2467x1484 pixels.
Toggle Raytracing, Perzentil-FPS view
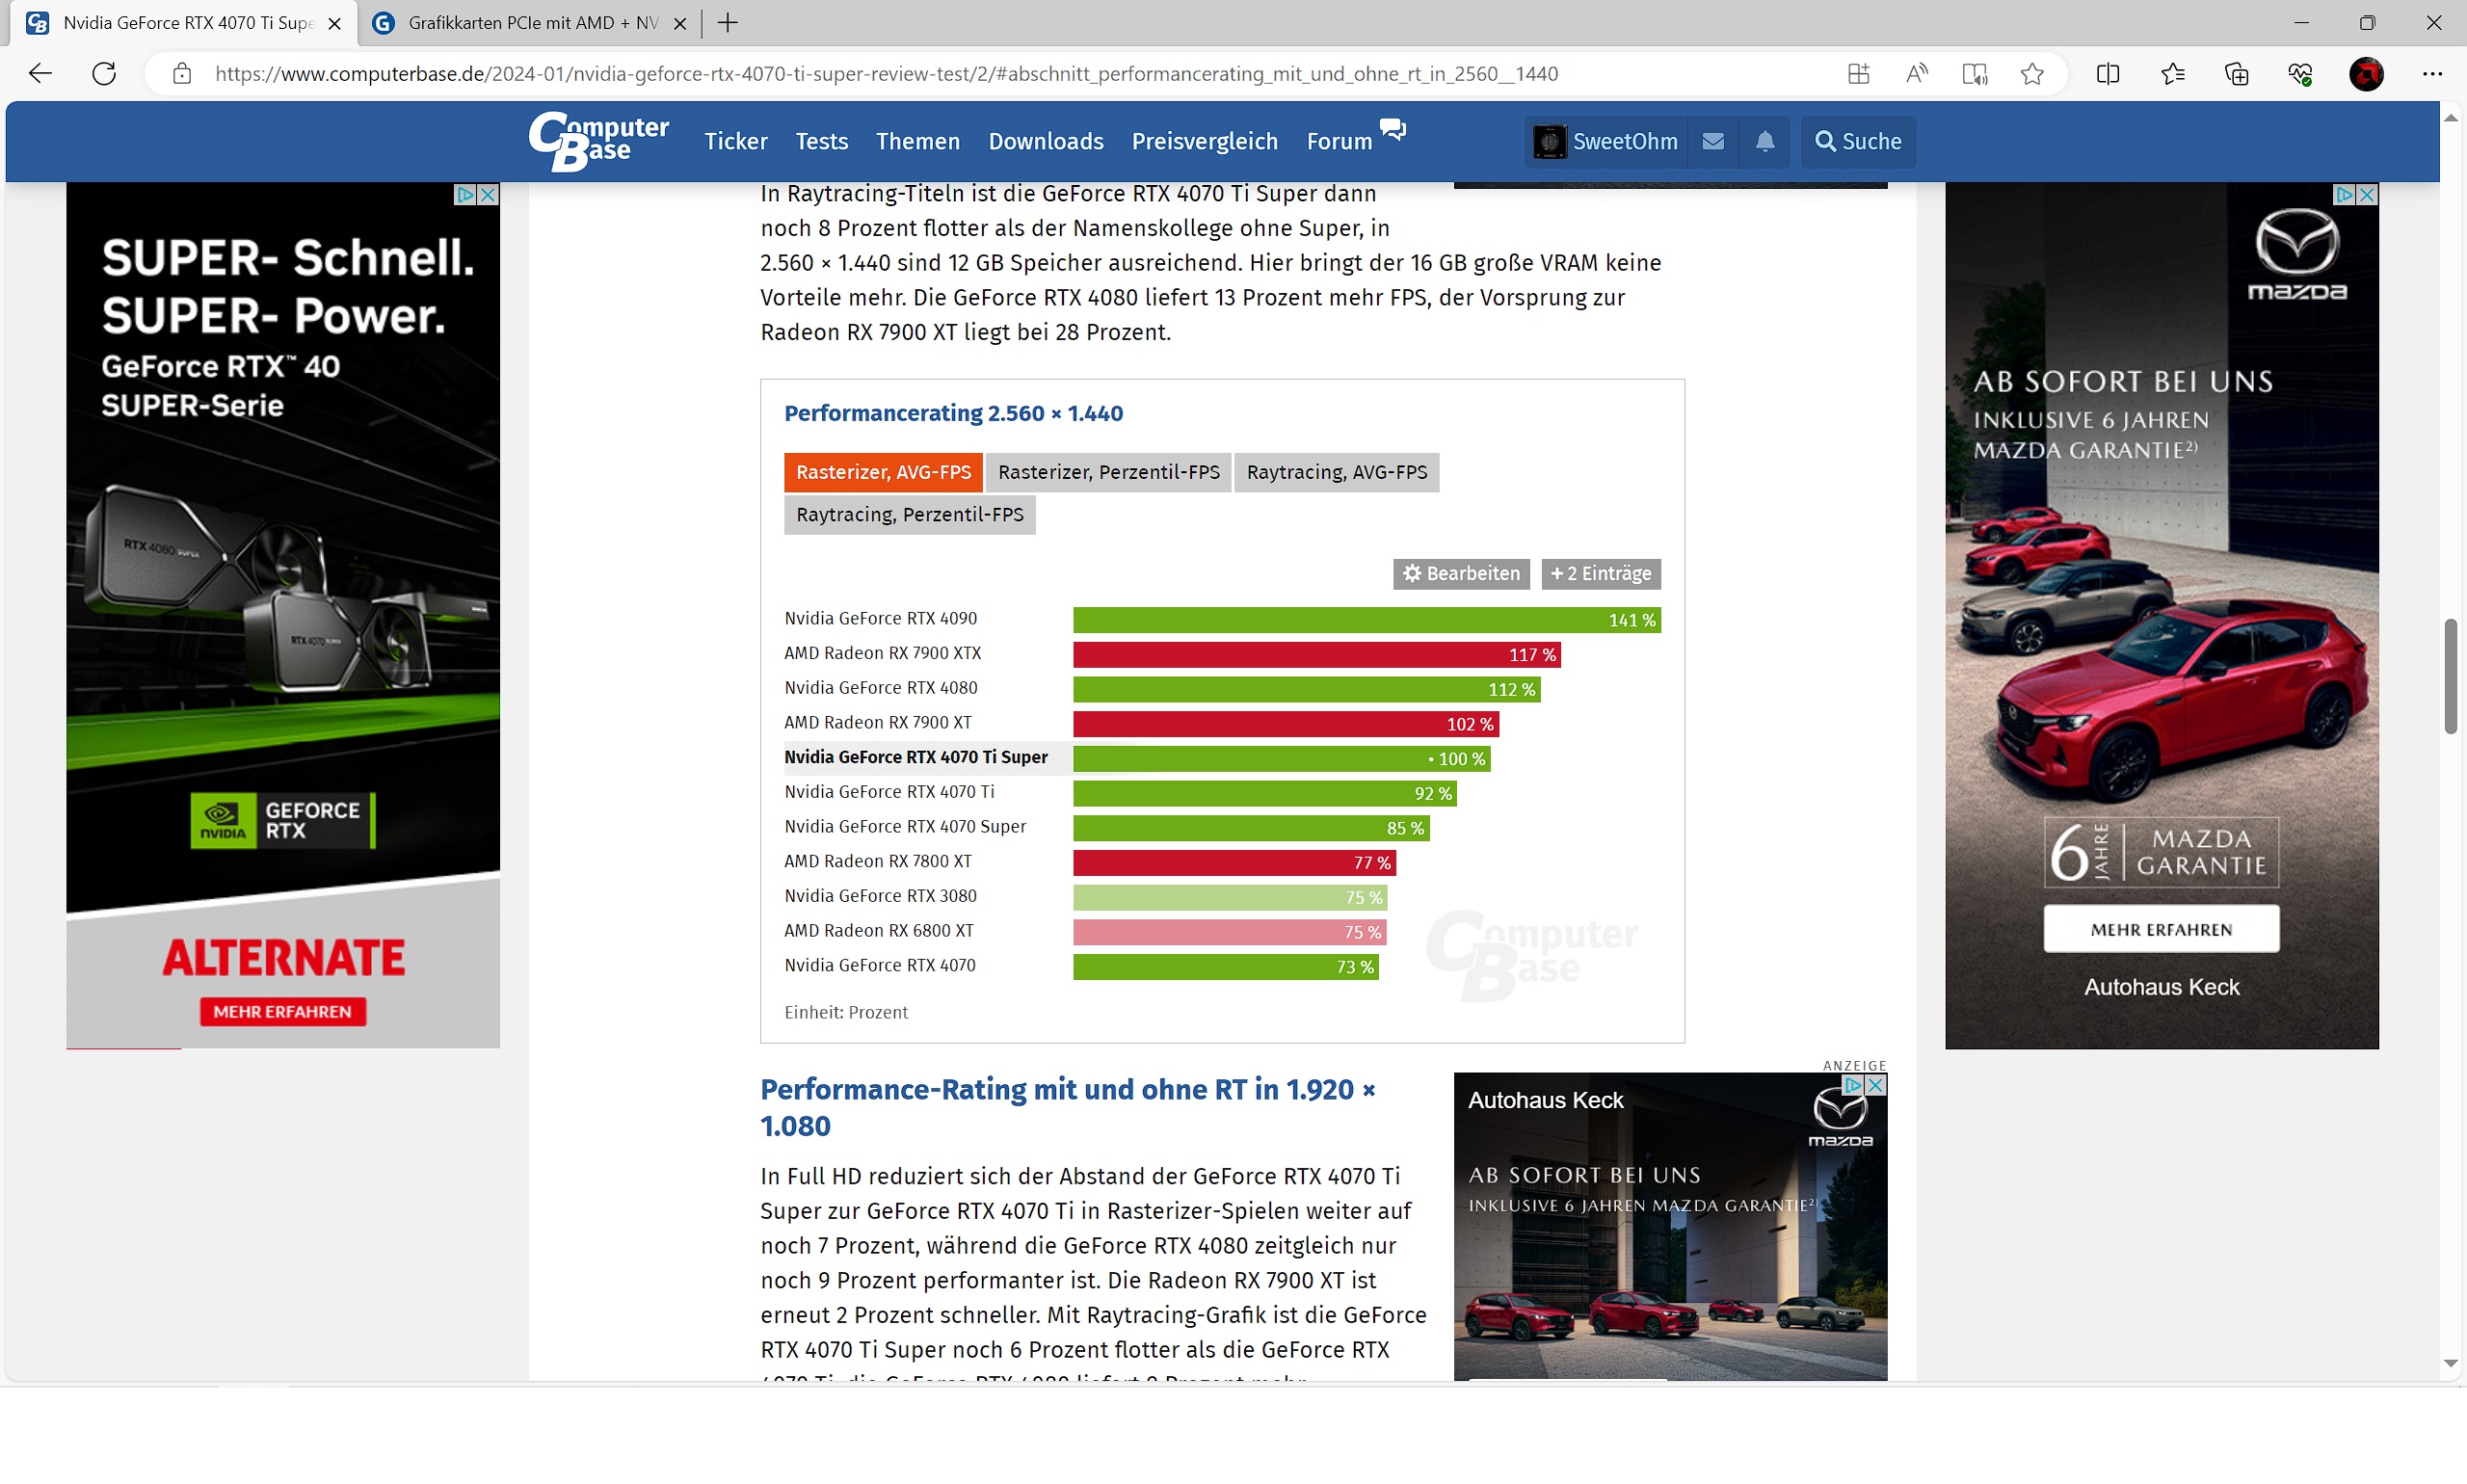pyautogui.click(x=909, y=515)
